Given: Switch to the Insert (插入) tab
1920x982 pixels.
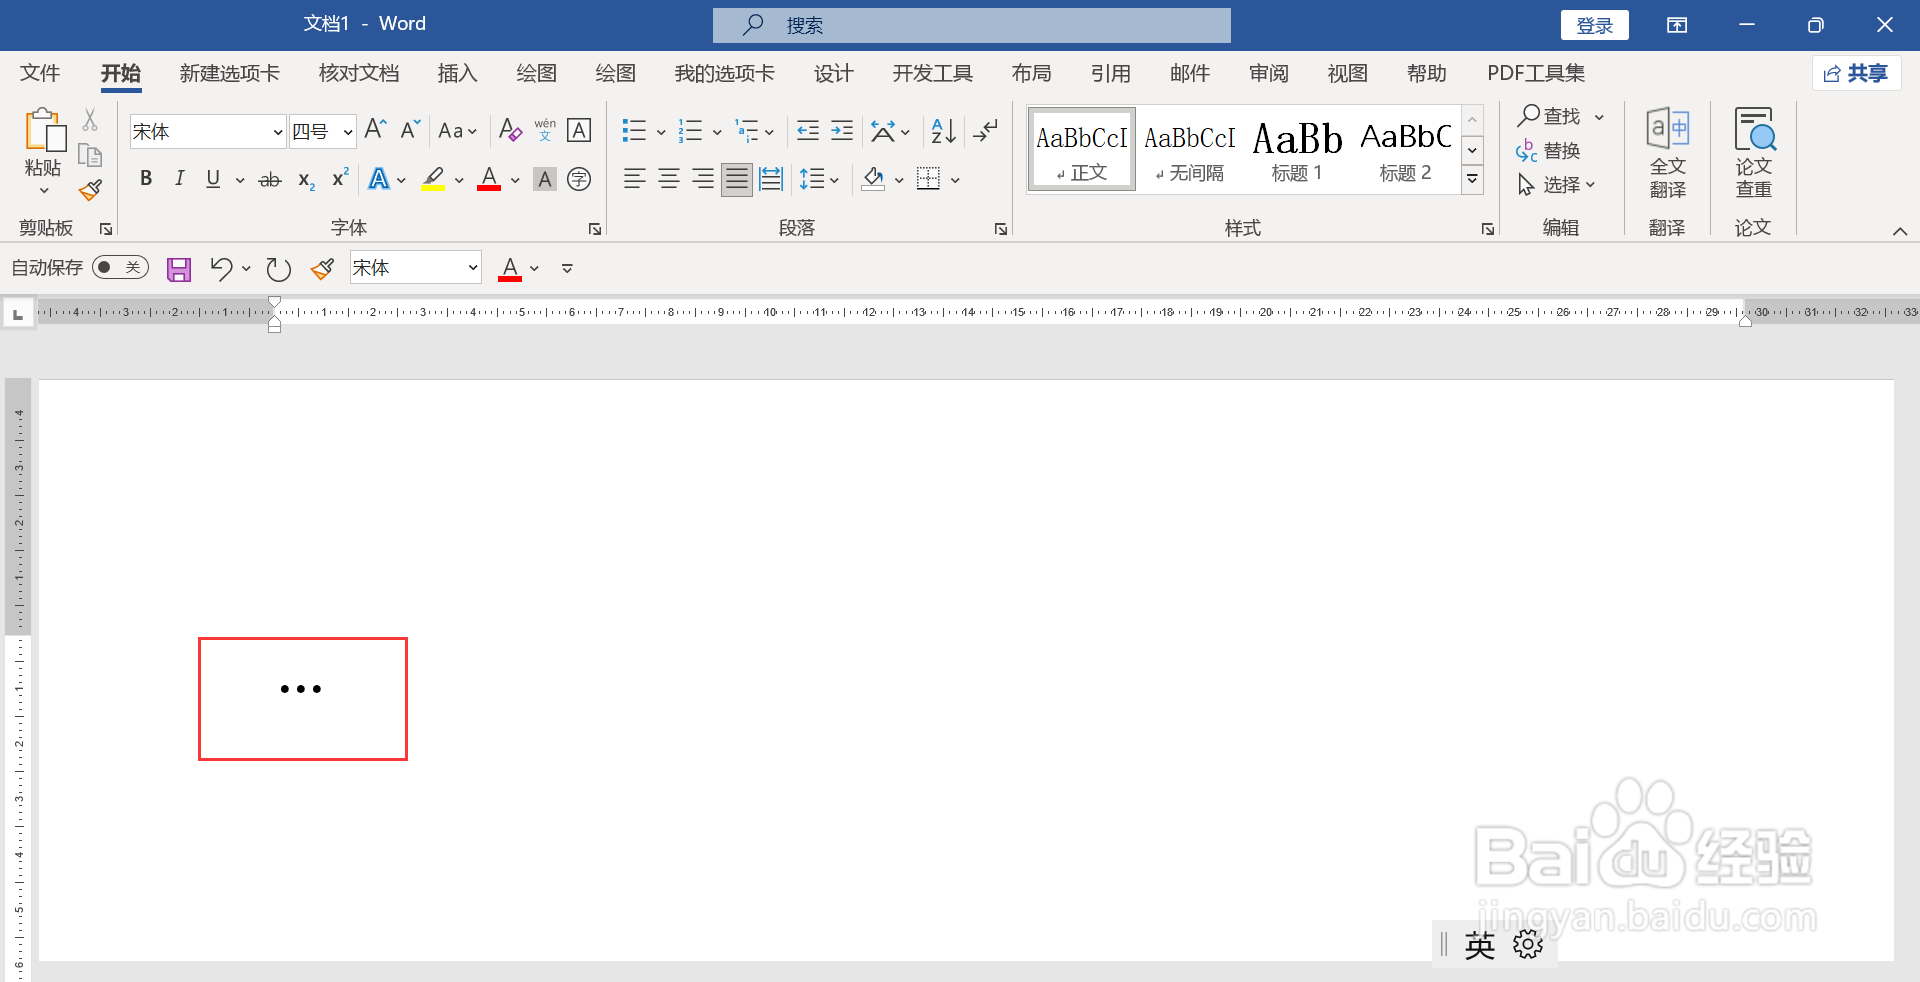Looking at the screenshot, I should click(457, 73).
